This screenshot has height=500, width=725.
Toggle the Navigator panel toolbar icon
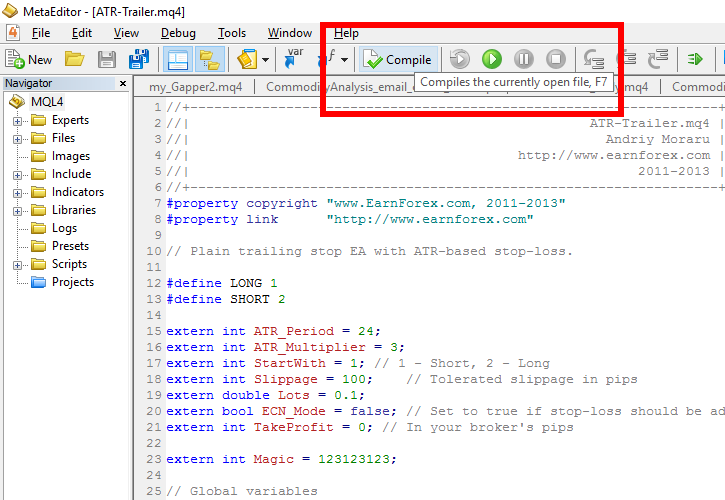pos(177,59)
